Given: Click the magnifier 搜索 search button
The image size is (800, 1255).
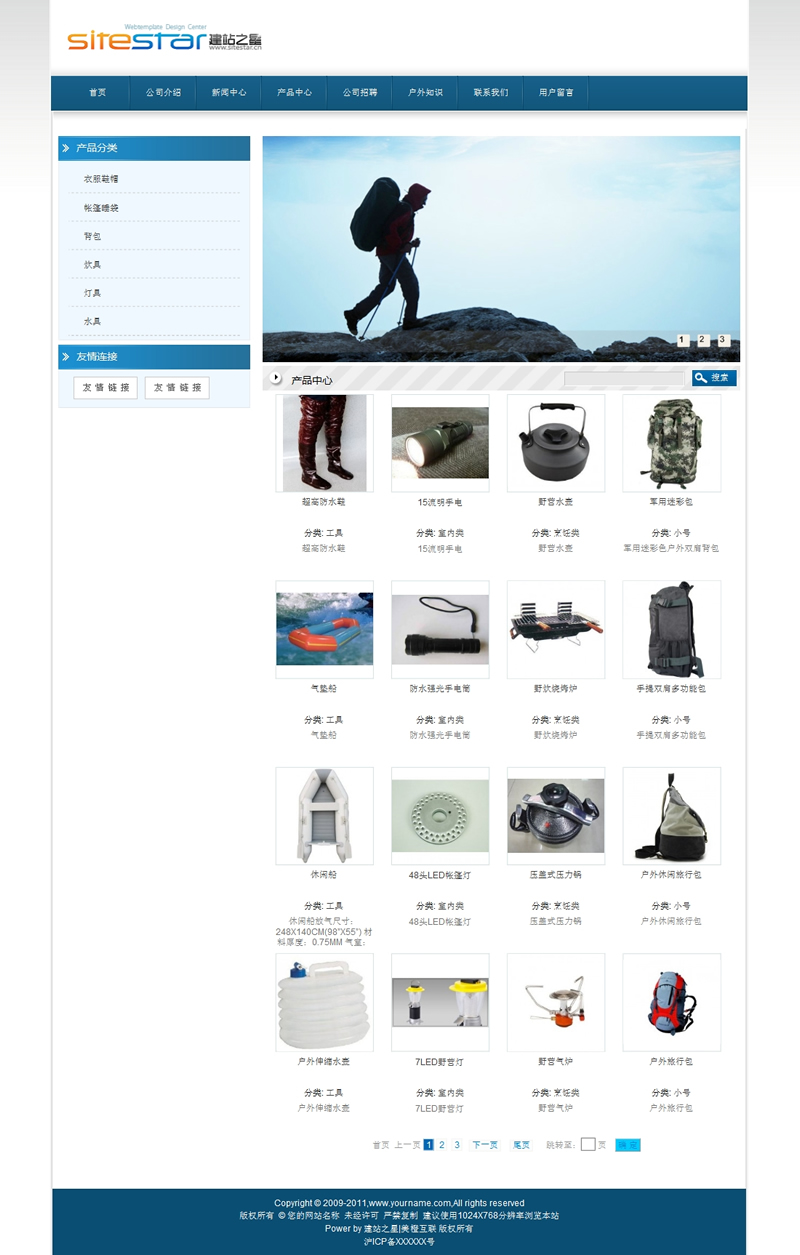Looking at the screenshot, I should tap(714, 378).
